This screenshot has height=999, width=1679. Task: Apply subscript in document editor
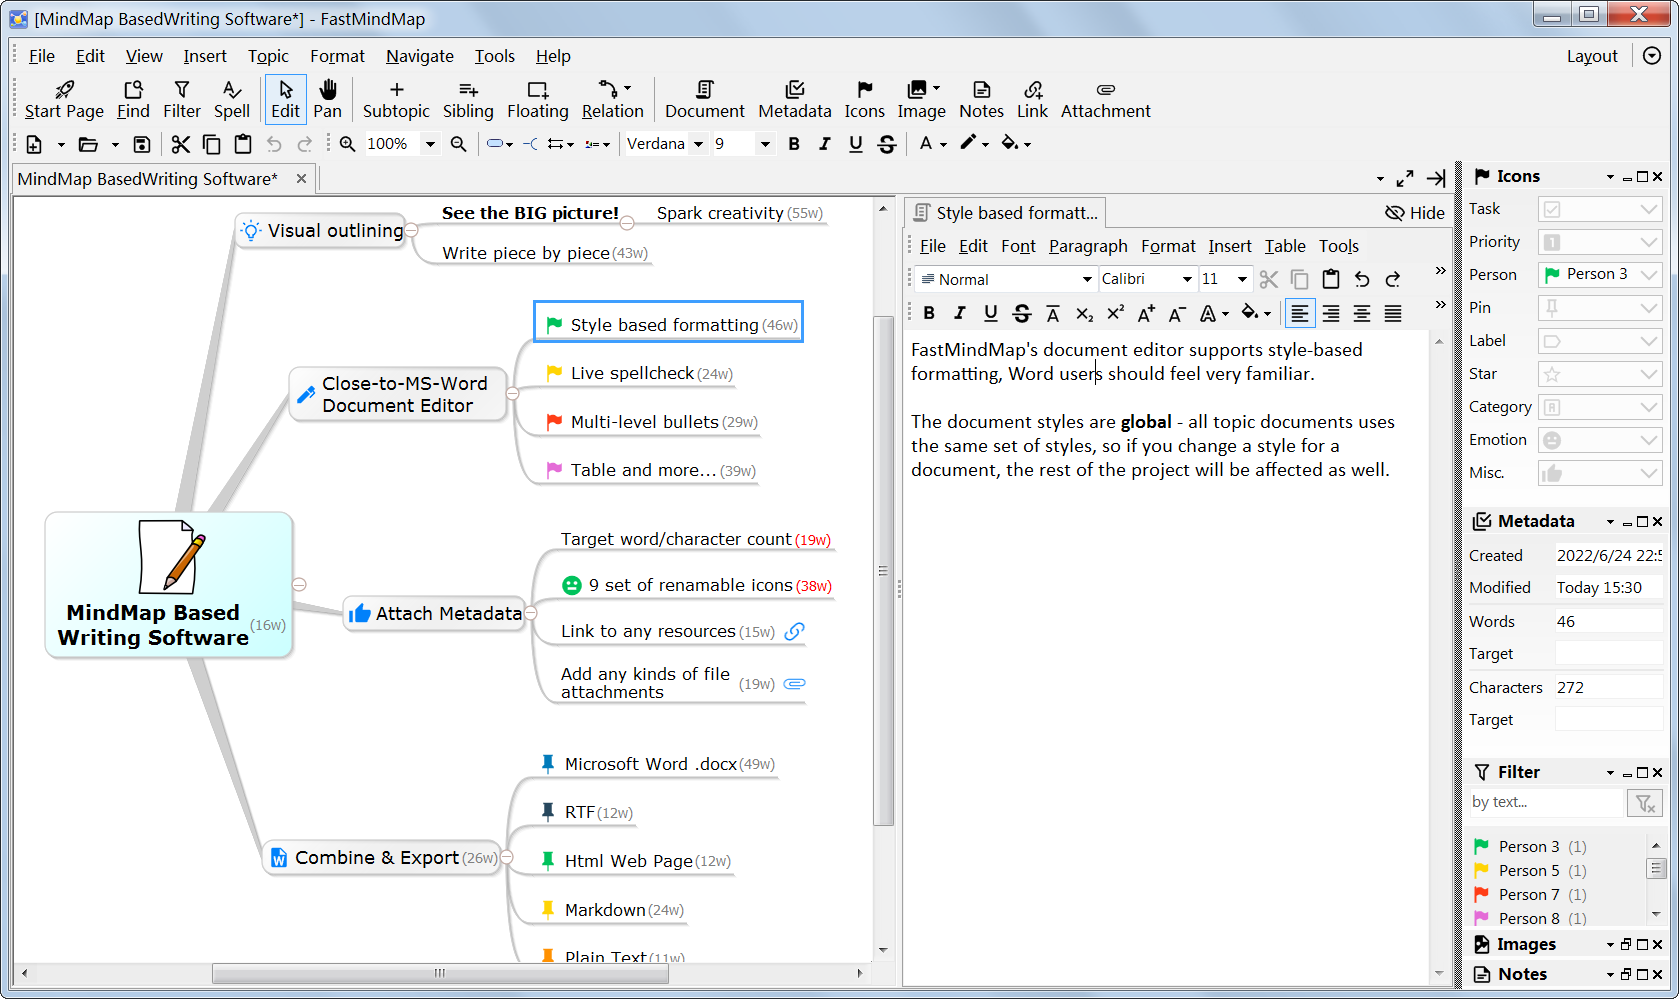1084,314
